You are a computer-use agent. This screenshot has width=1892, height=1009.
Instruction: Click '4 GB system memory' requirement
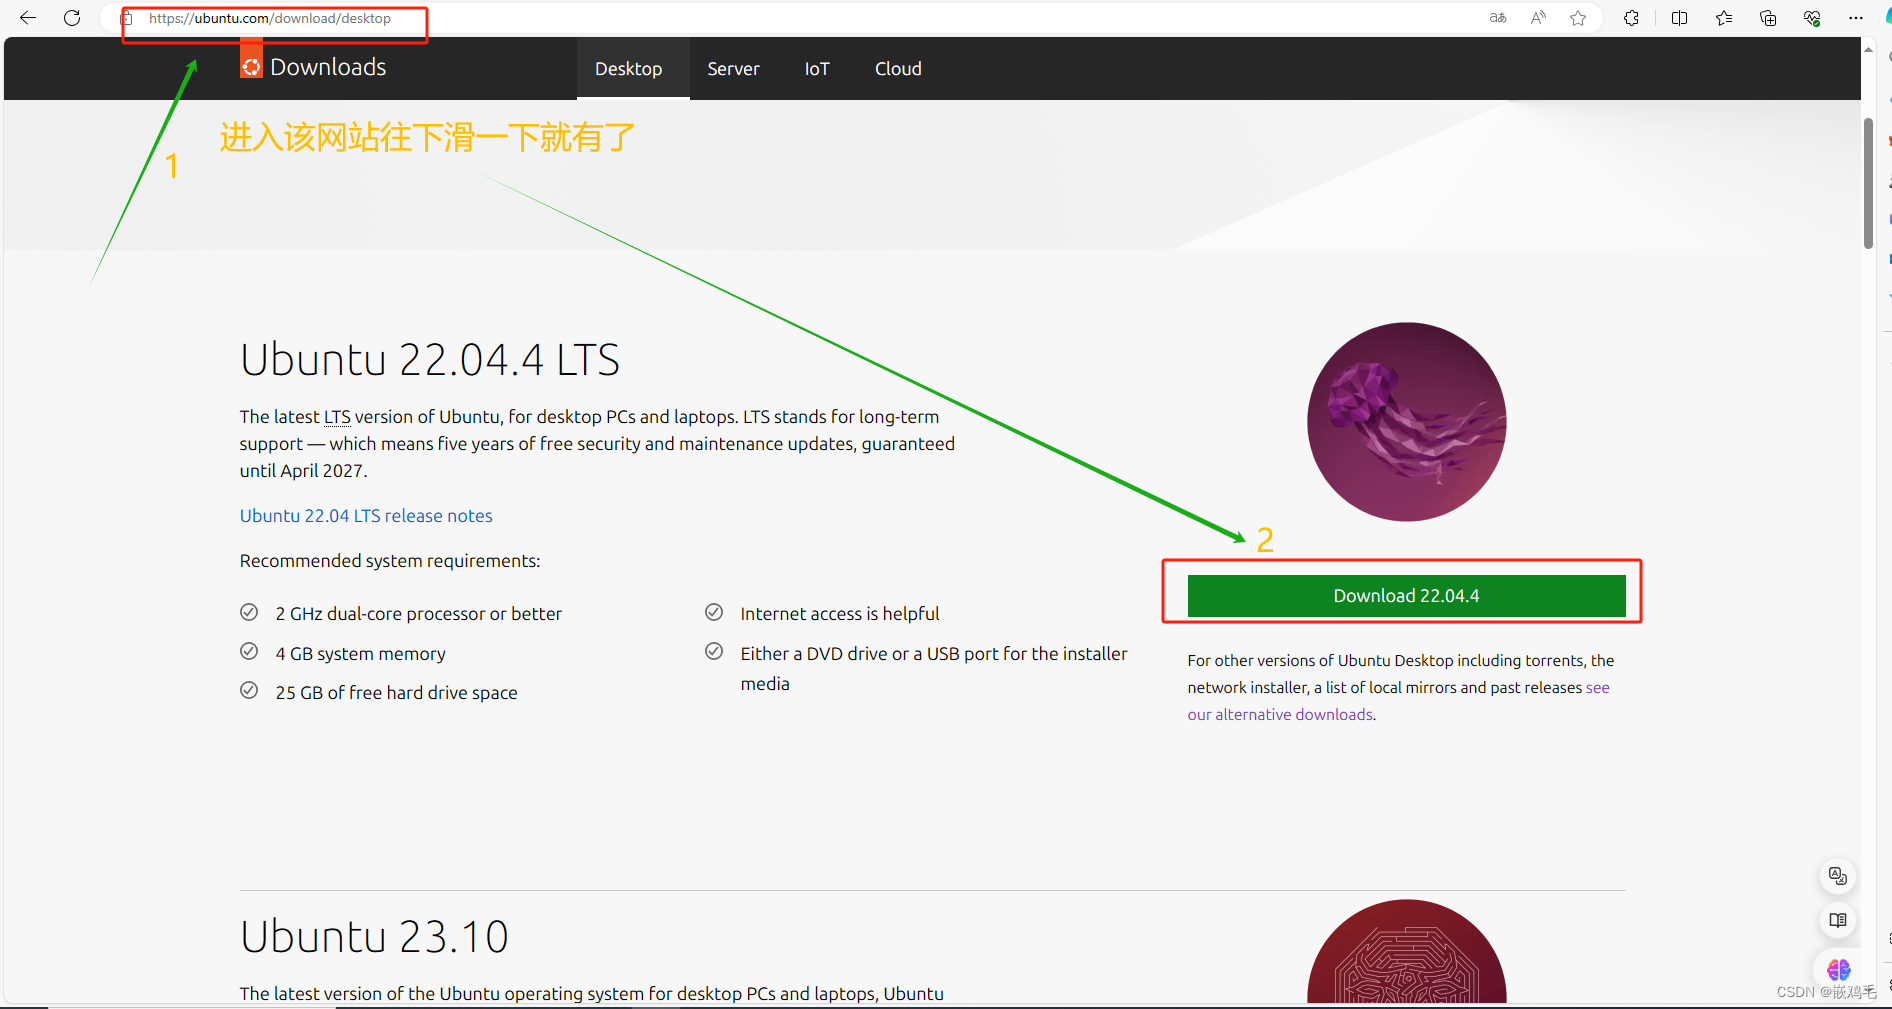[361, 654]
